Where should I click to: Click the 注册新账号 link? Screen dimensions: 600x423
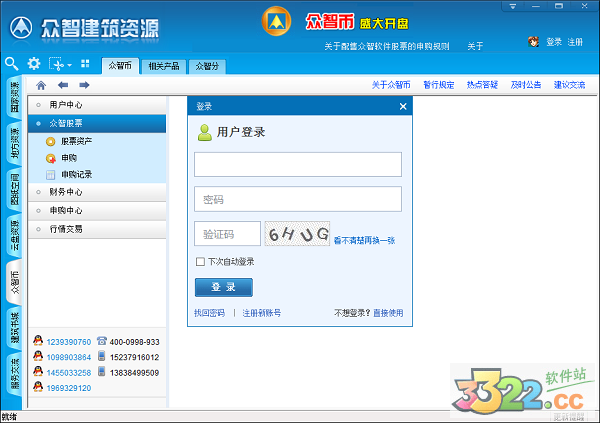262,313
